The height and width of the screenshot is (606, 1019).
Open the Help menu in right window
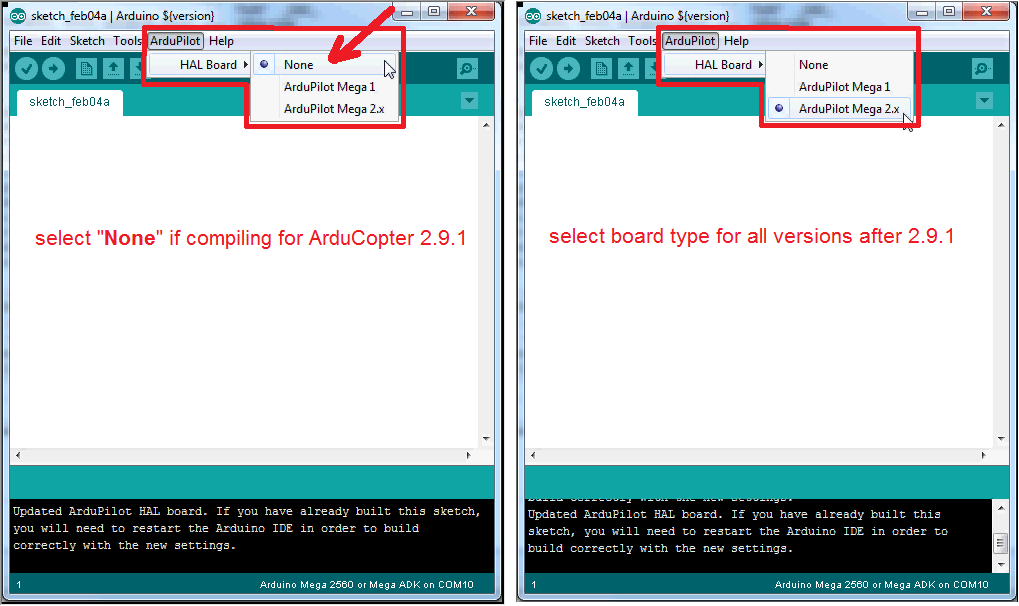coord(736,41)
